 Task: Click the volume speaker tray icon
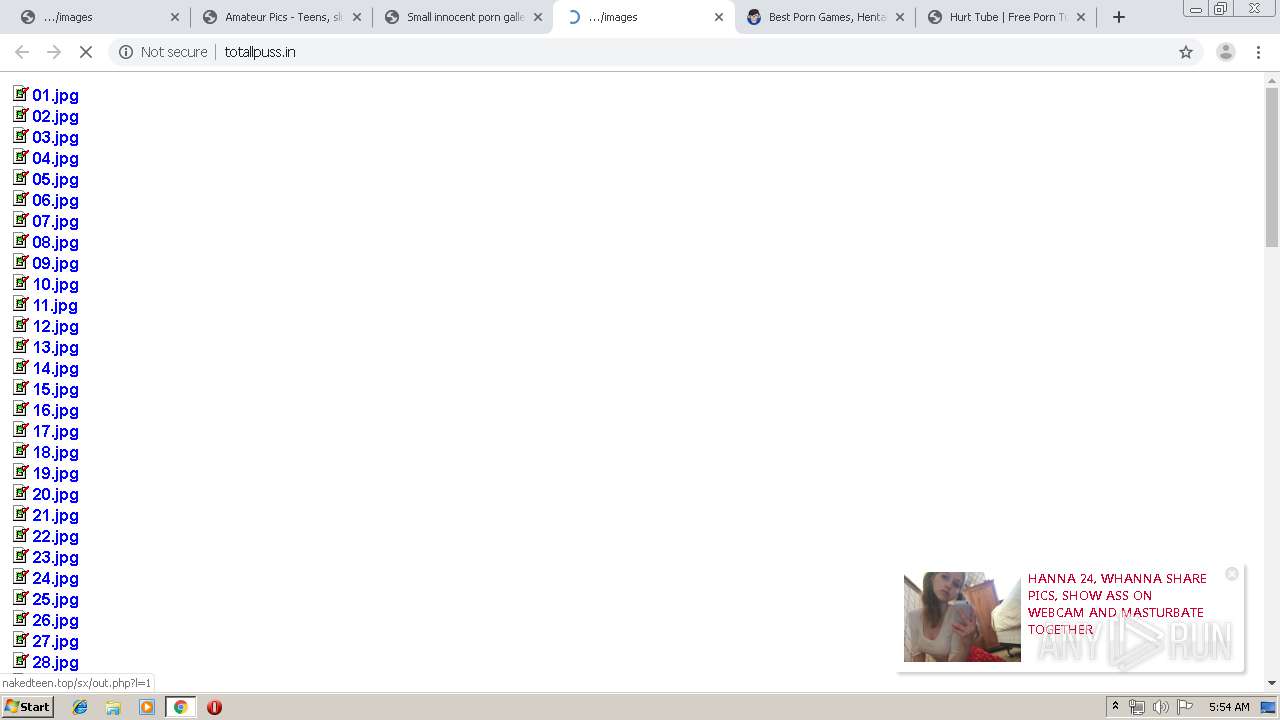coord(1160,707)
